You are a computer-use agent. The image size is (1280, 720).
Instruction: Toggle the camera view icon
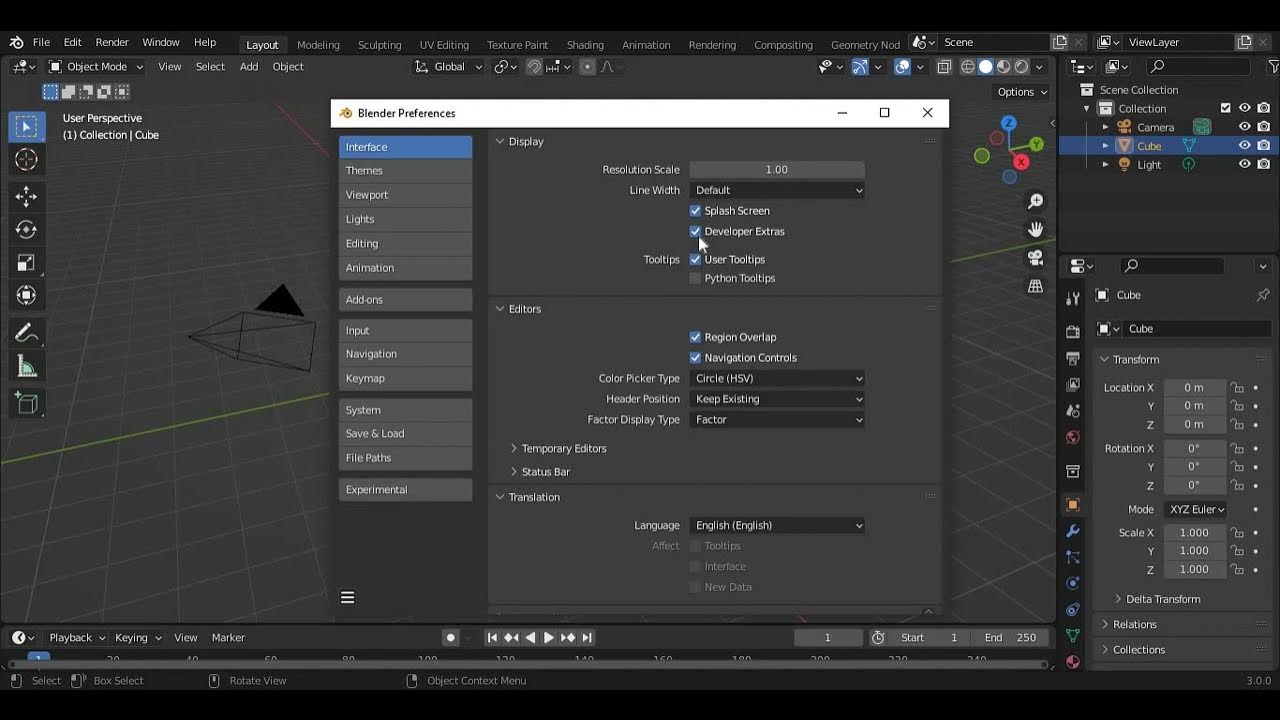[x=1036, y=257]
